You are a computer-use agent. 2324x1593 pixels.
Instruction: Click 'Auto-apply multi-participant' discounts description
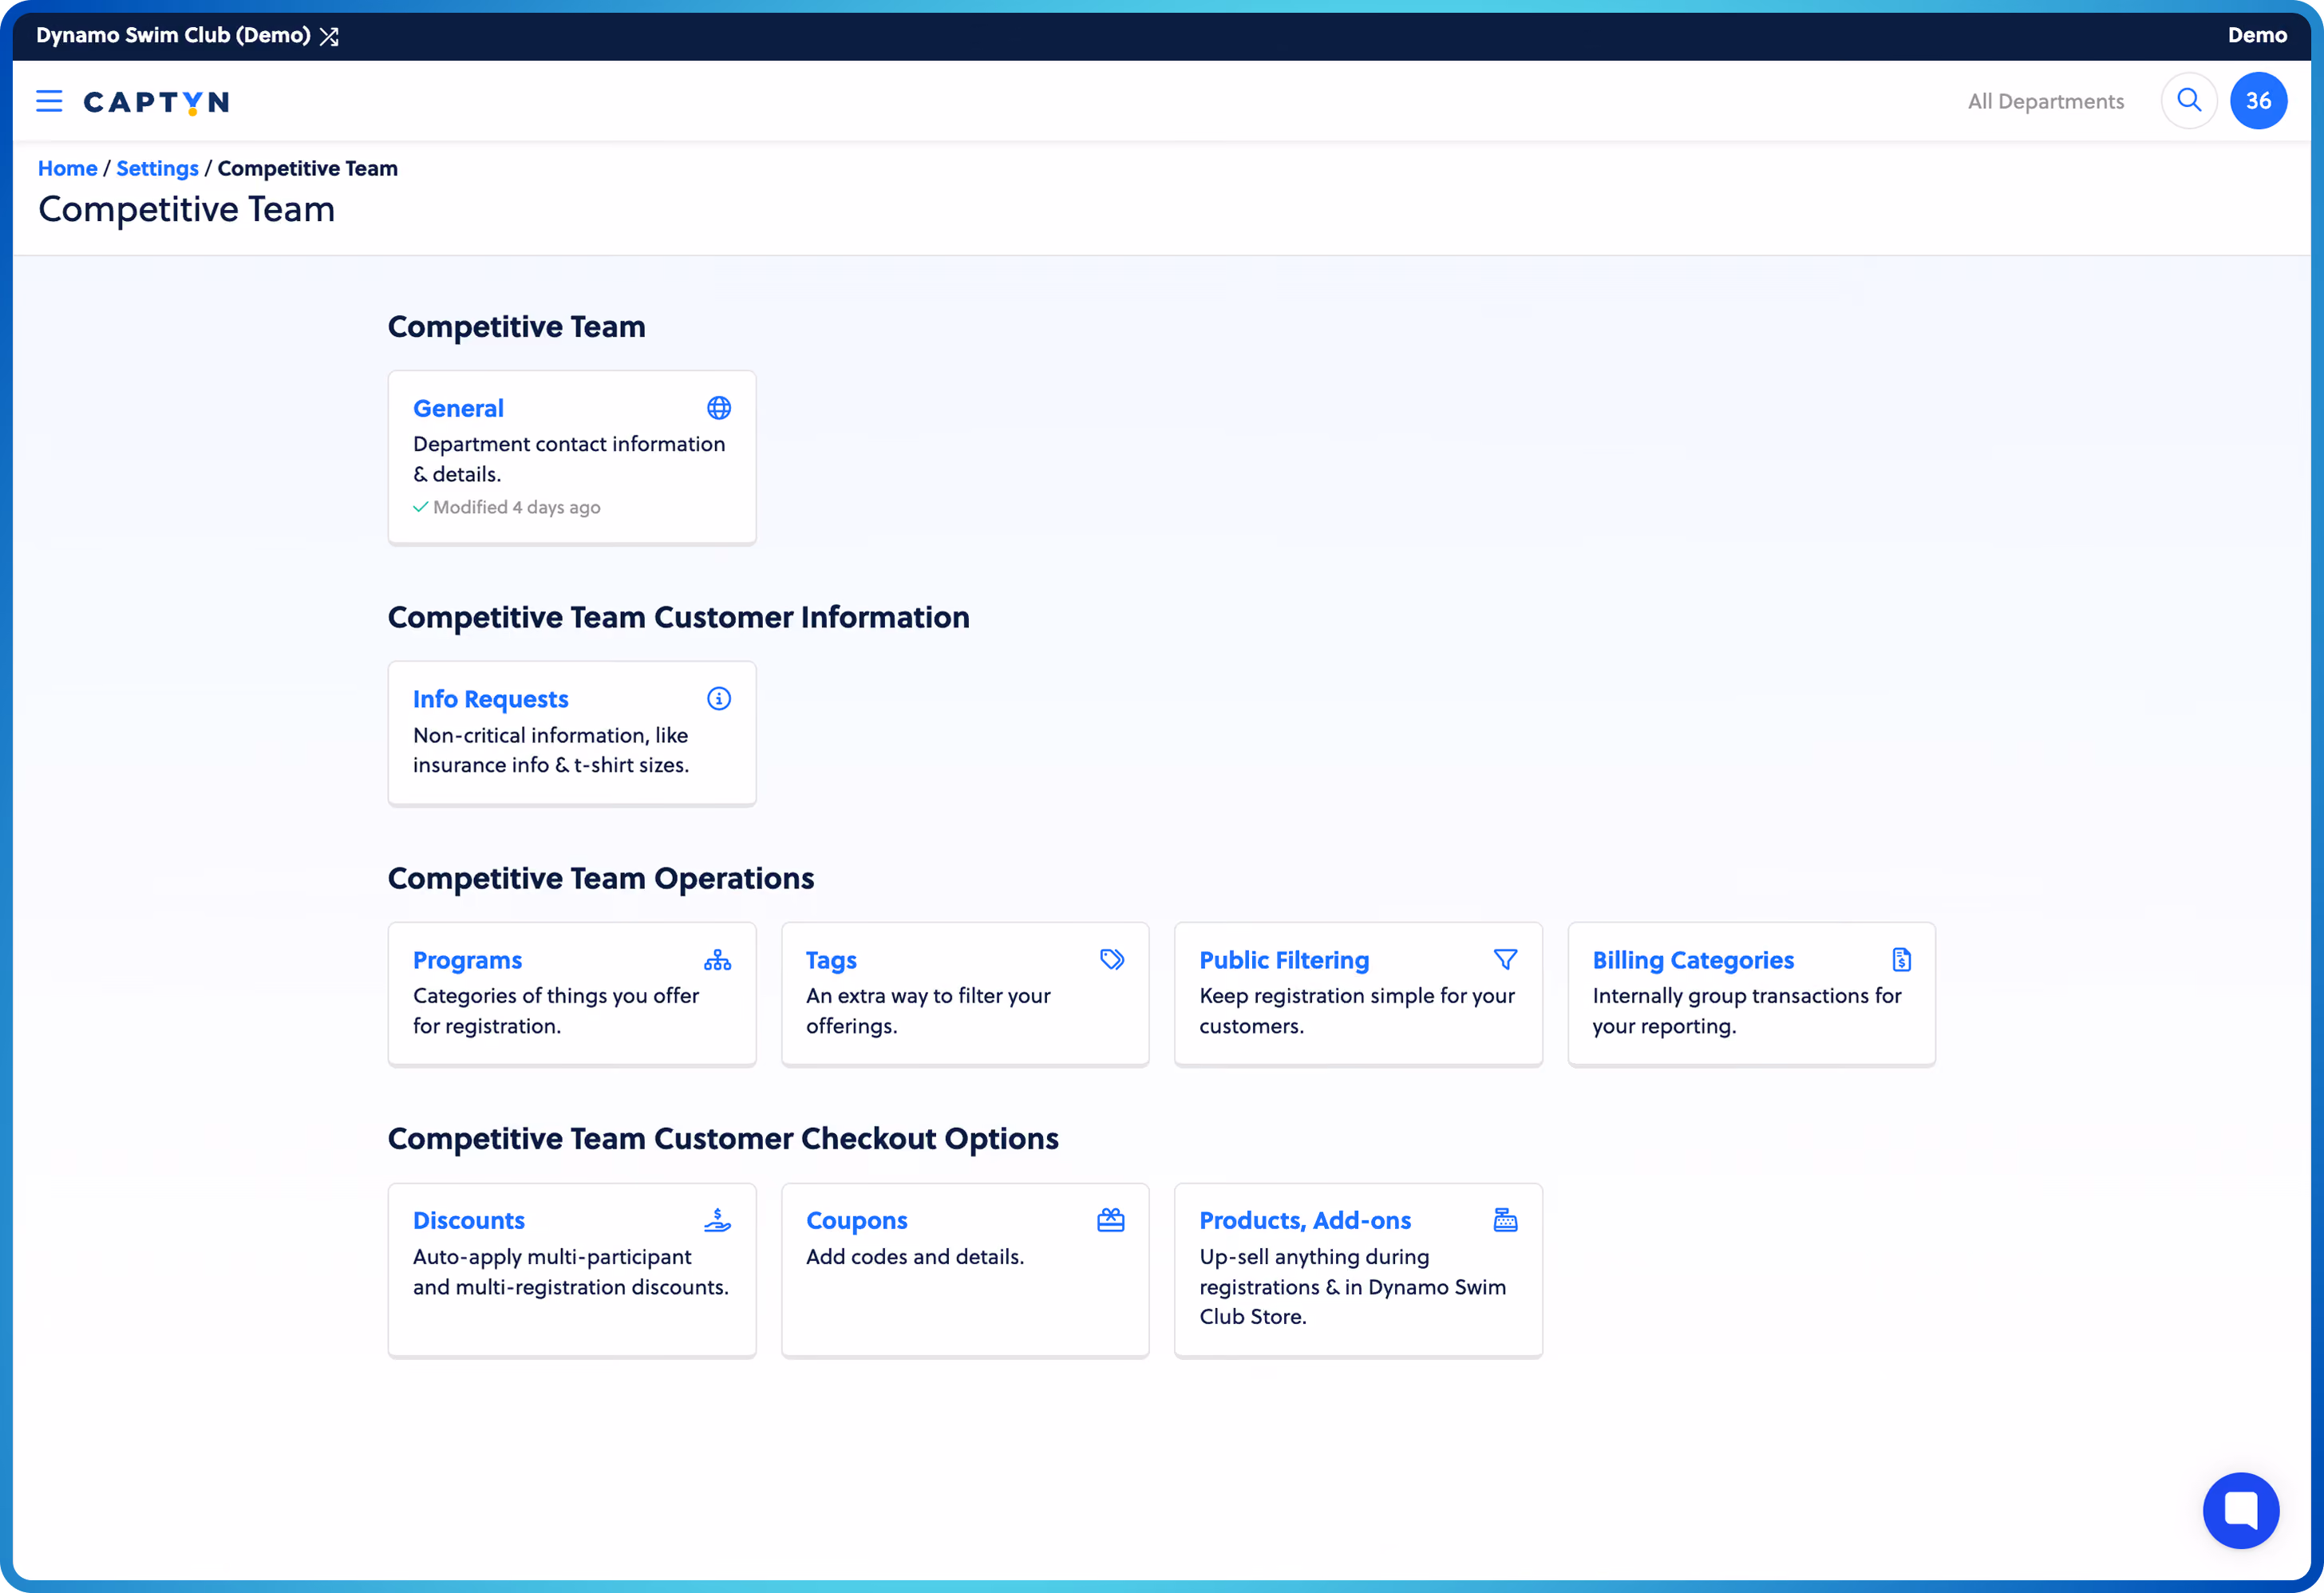coord(570,1272)
